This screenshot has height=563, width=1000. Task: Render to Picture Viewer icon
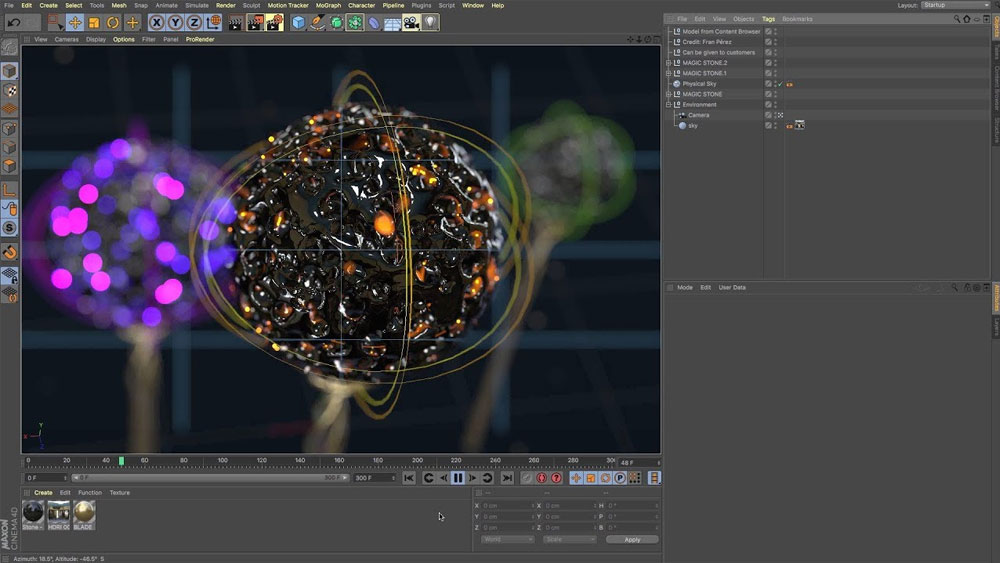point(255,22)
